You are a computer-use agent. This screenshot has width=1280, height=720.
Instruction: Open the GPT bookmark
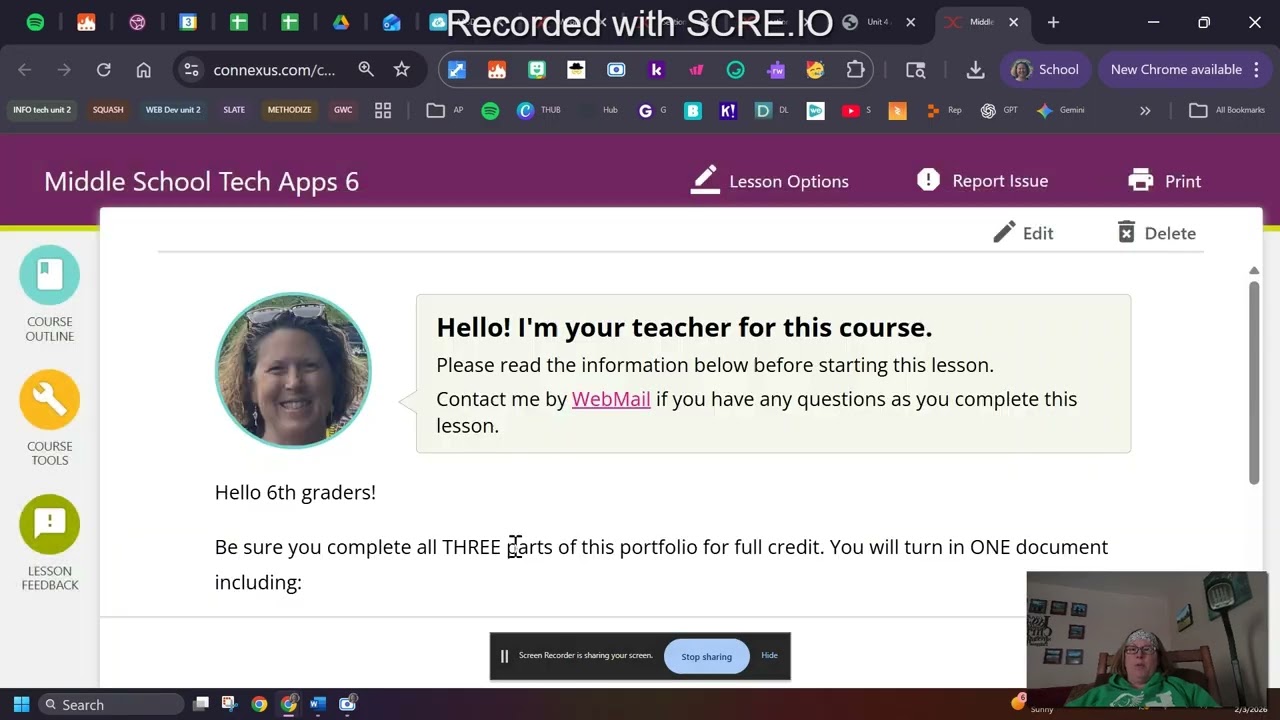click(x=999, y=111)
